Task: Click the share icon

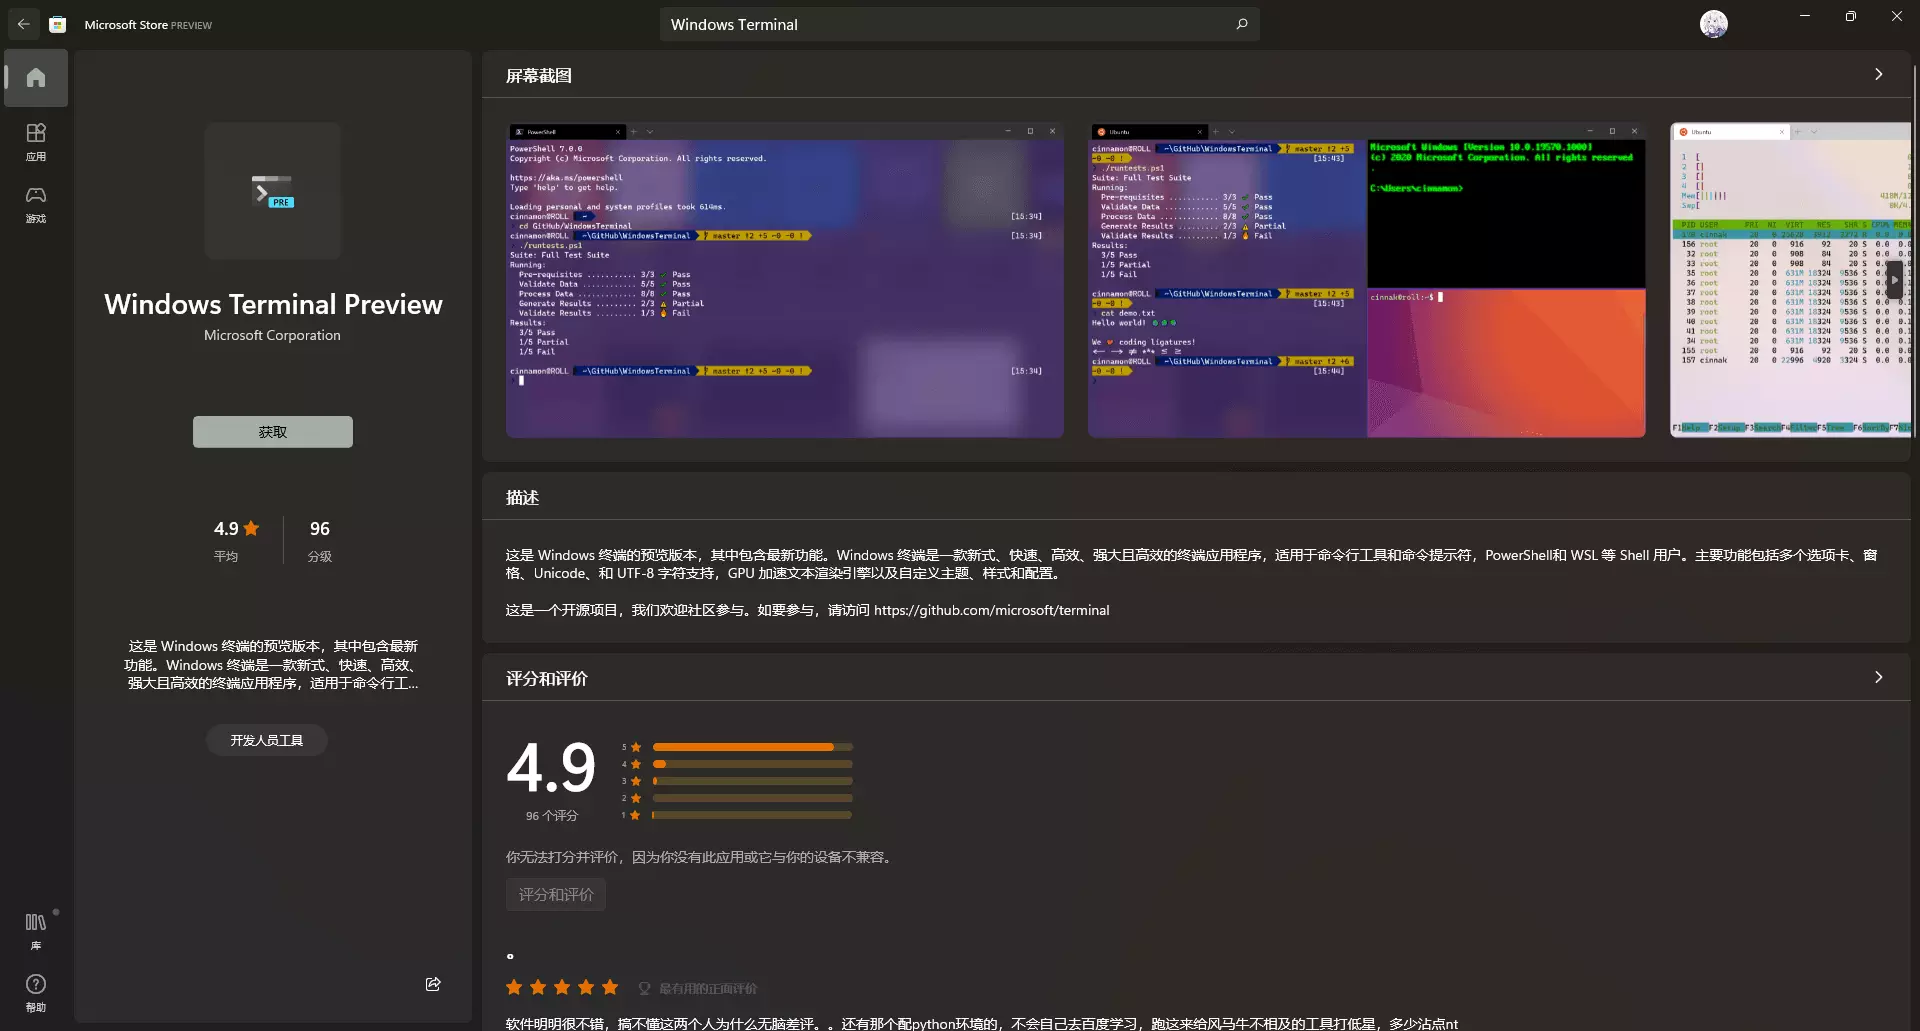Action: [433, 984]
